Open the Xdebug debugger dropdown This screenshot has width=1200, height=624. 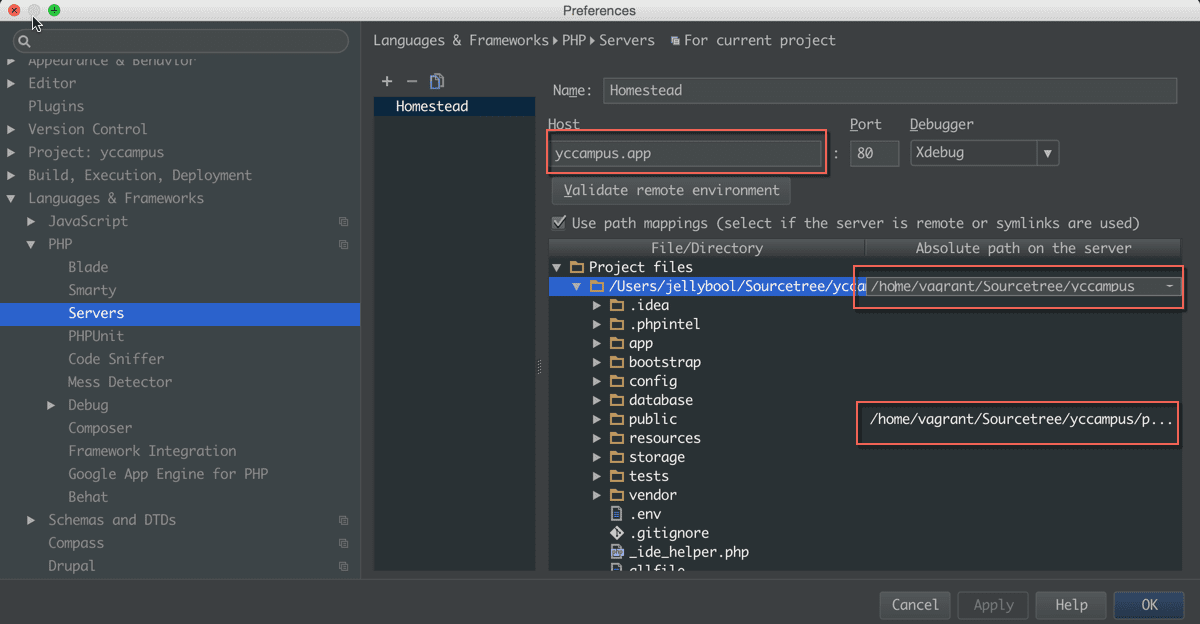[1048, 153]
